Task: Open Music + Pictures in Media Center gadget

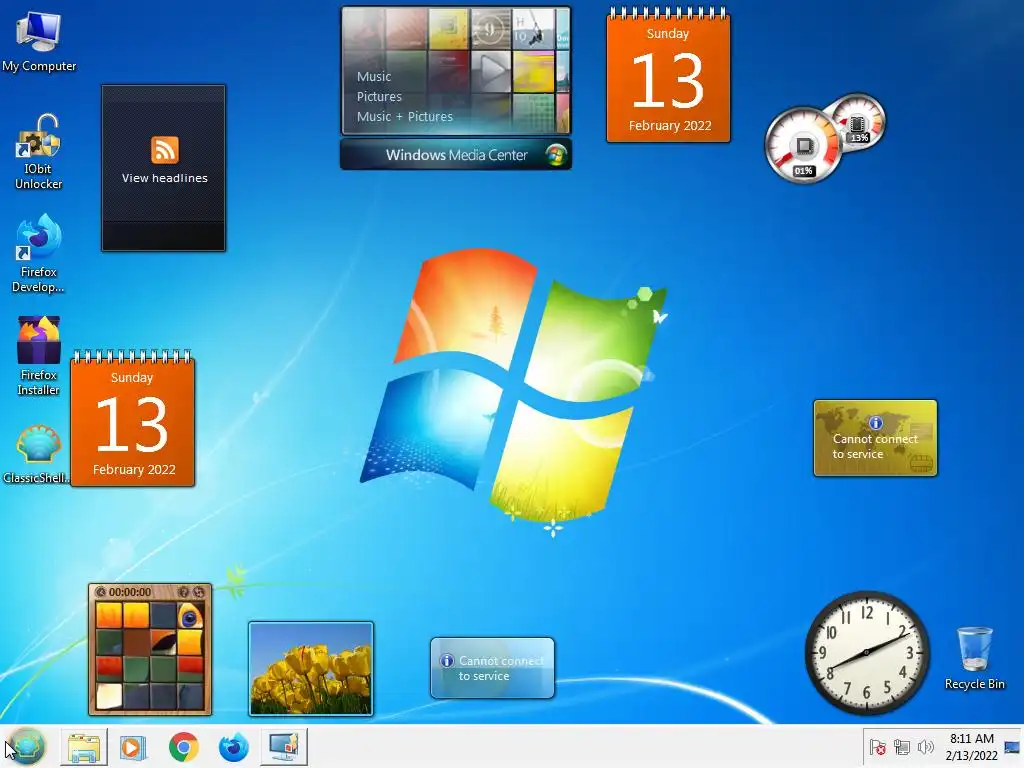Action: pos(404,117)
